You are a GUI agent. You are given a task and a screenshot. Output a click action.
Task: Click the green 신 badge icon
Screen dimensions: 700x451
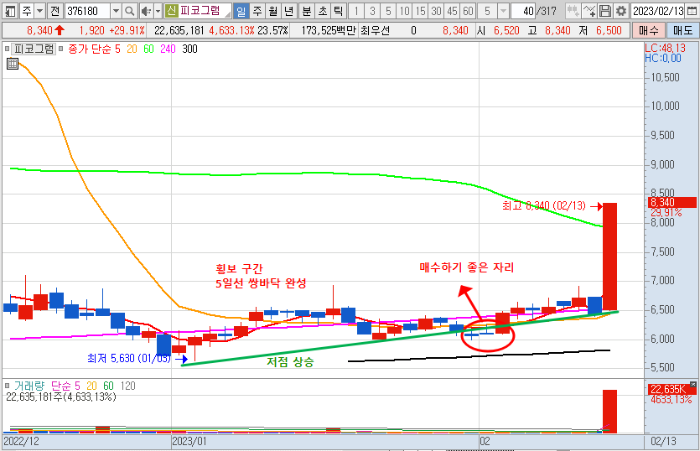tap(171, 10)
